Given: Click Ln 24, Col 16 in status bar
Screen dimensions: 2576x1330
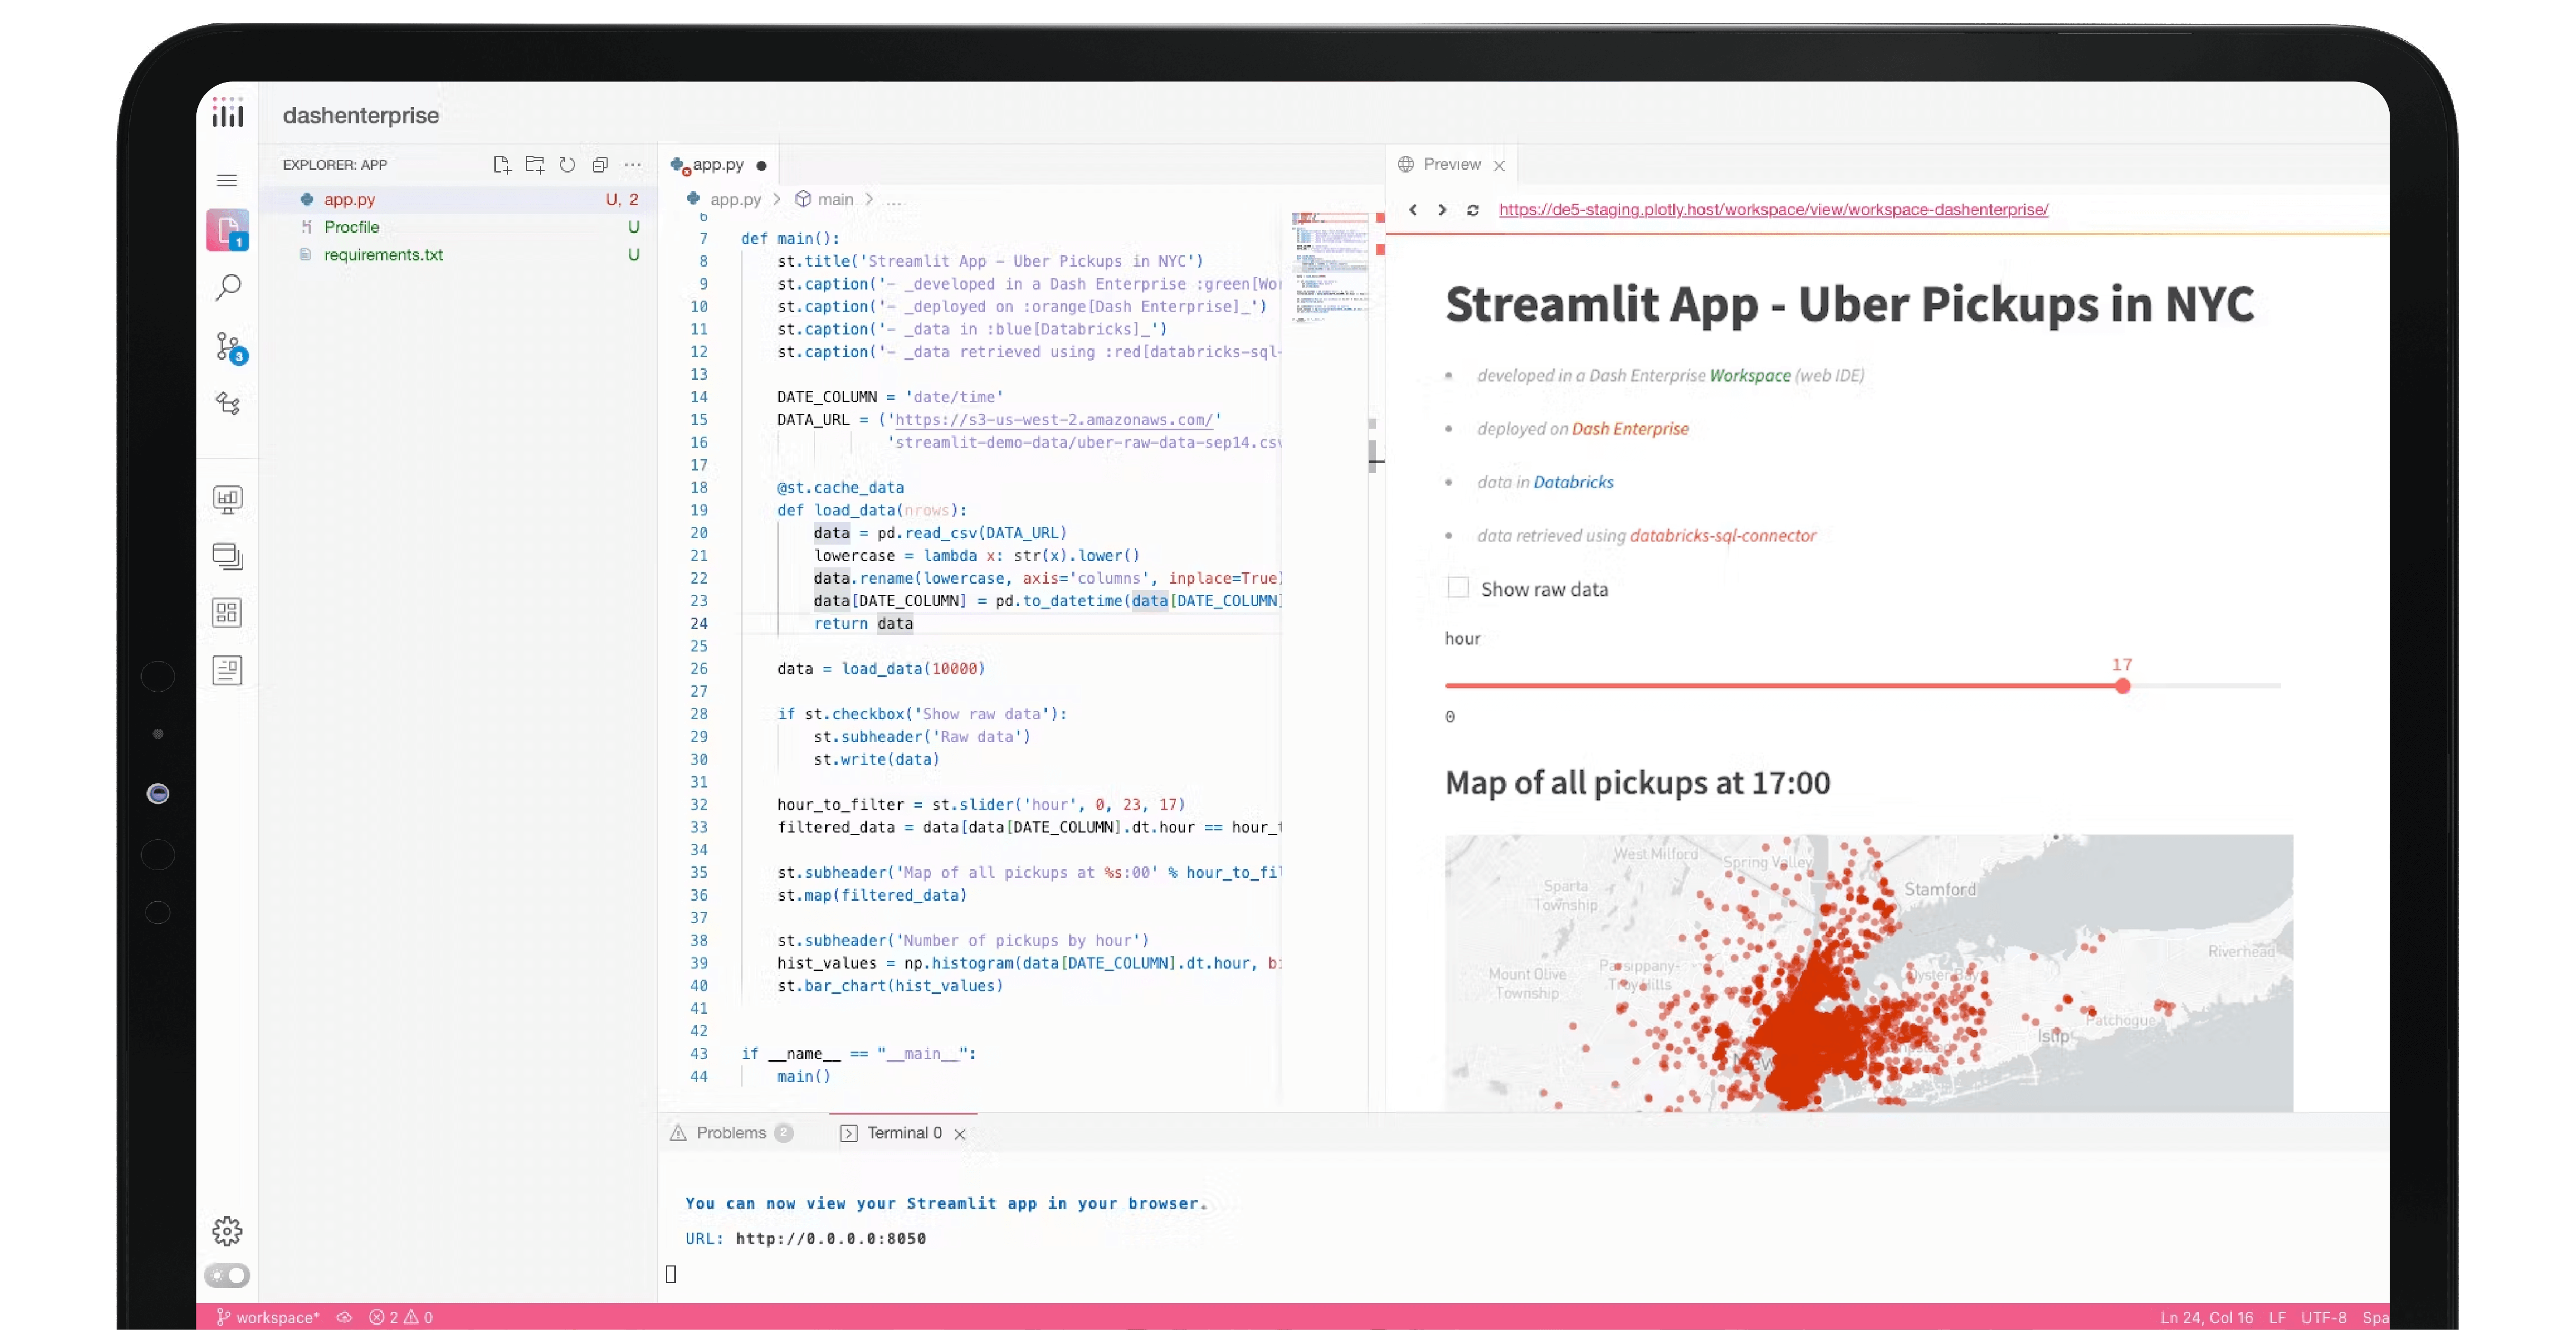Looking at the screenshot, I should coord(2206,1317).
